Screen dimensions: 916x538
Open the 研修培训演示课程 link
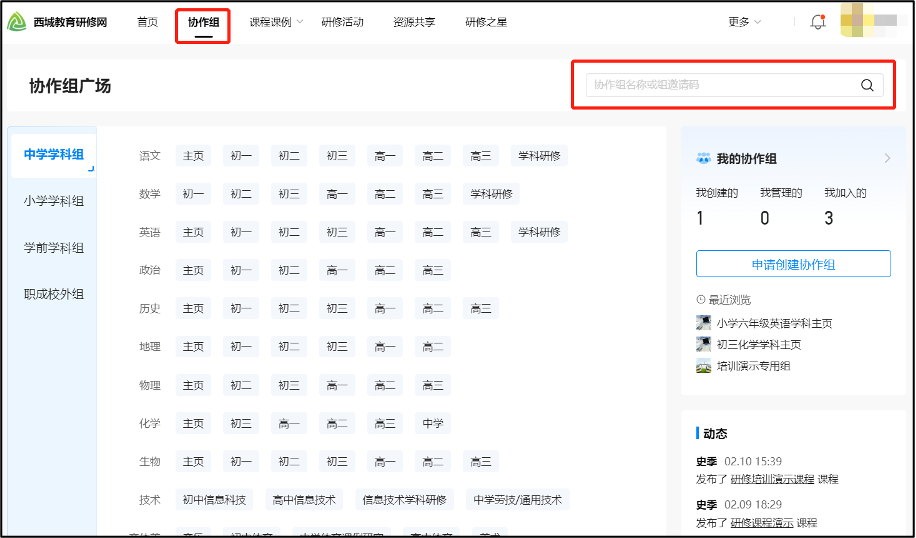click(772, 479)
